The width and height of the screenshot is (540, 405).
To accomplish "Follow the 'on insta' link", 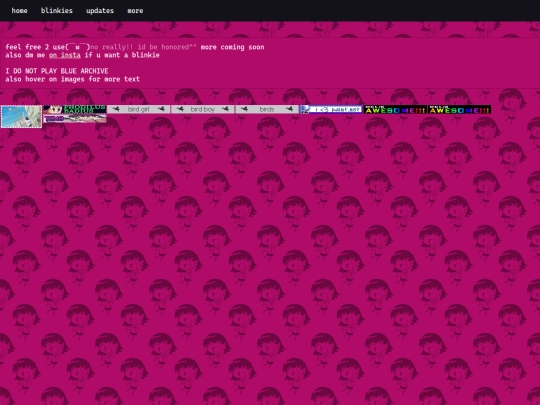I will [65, 55].
